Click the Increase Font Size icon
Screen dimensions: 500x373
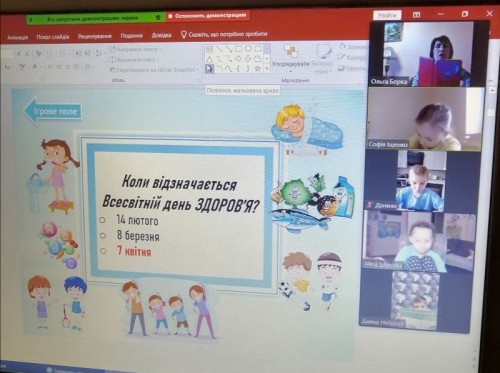pos(18,53)
